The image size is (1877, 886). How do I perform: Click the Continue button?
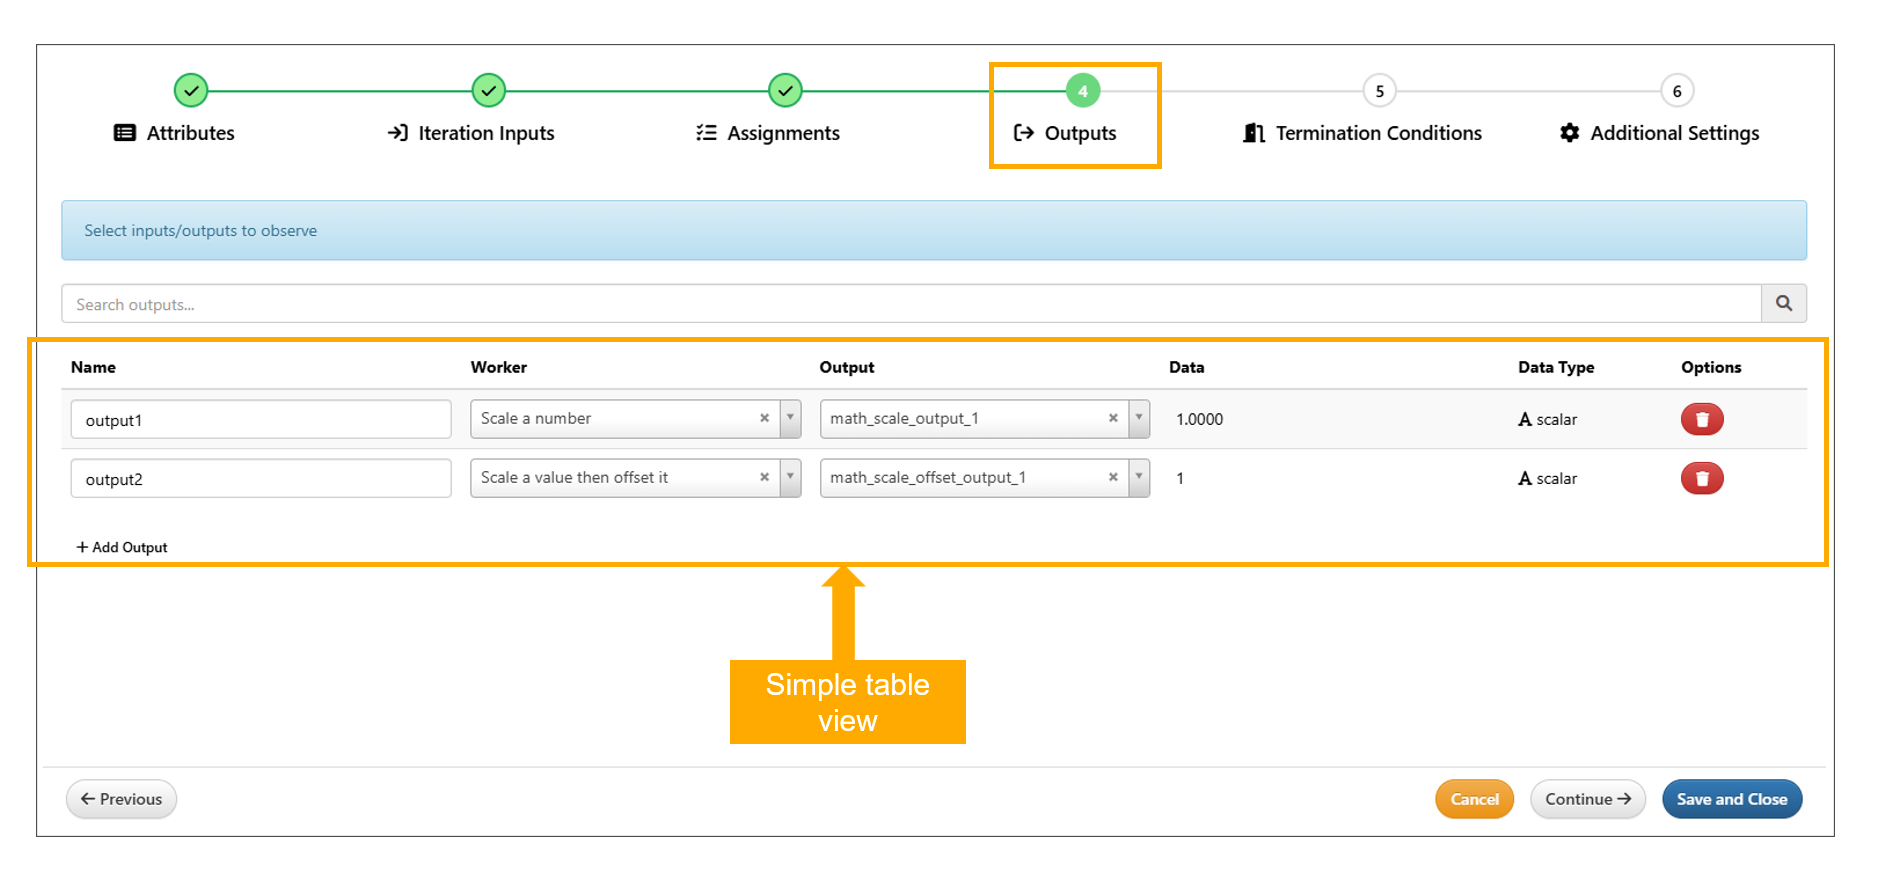pyautogui.click(x=1587, y=799)
